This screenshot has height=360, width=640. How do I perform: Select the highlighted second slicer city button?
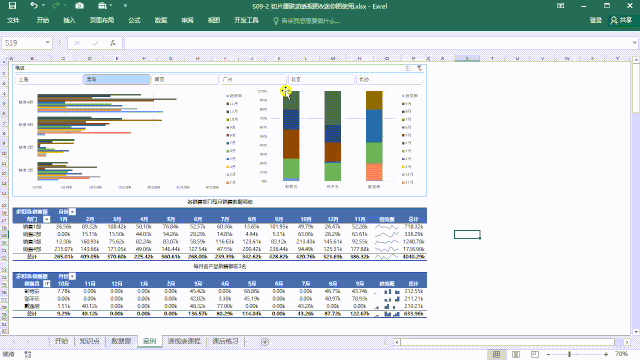click(117, 80)
